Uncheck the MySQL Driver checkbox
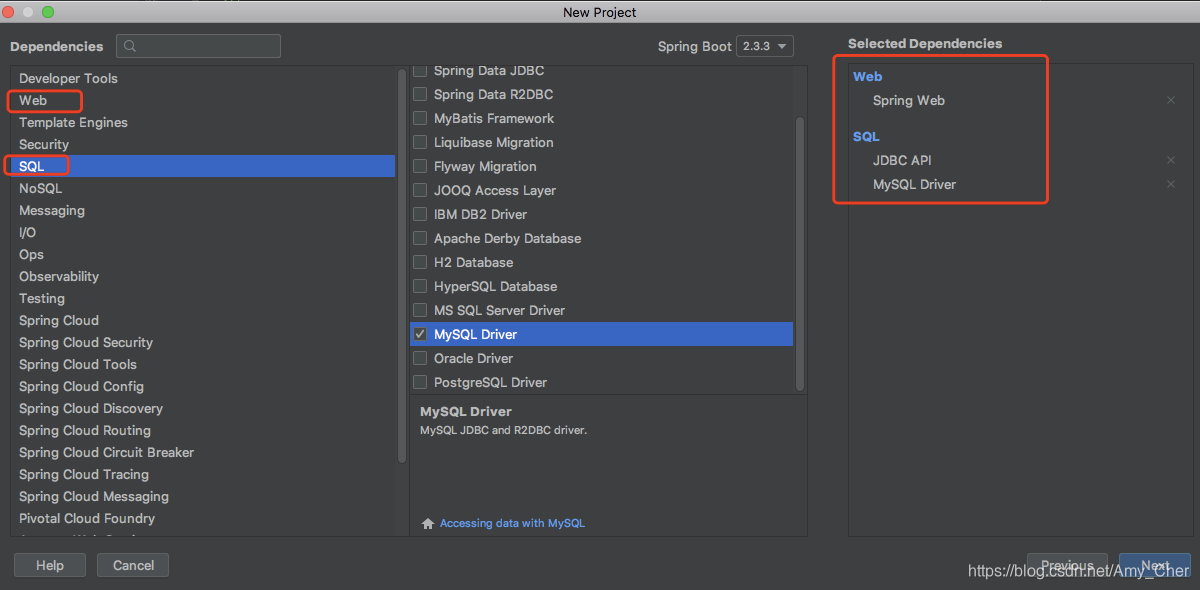The height and width of the screenshot is (590, 1200). click(420, 334)
